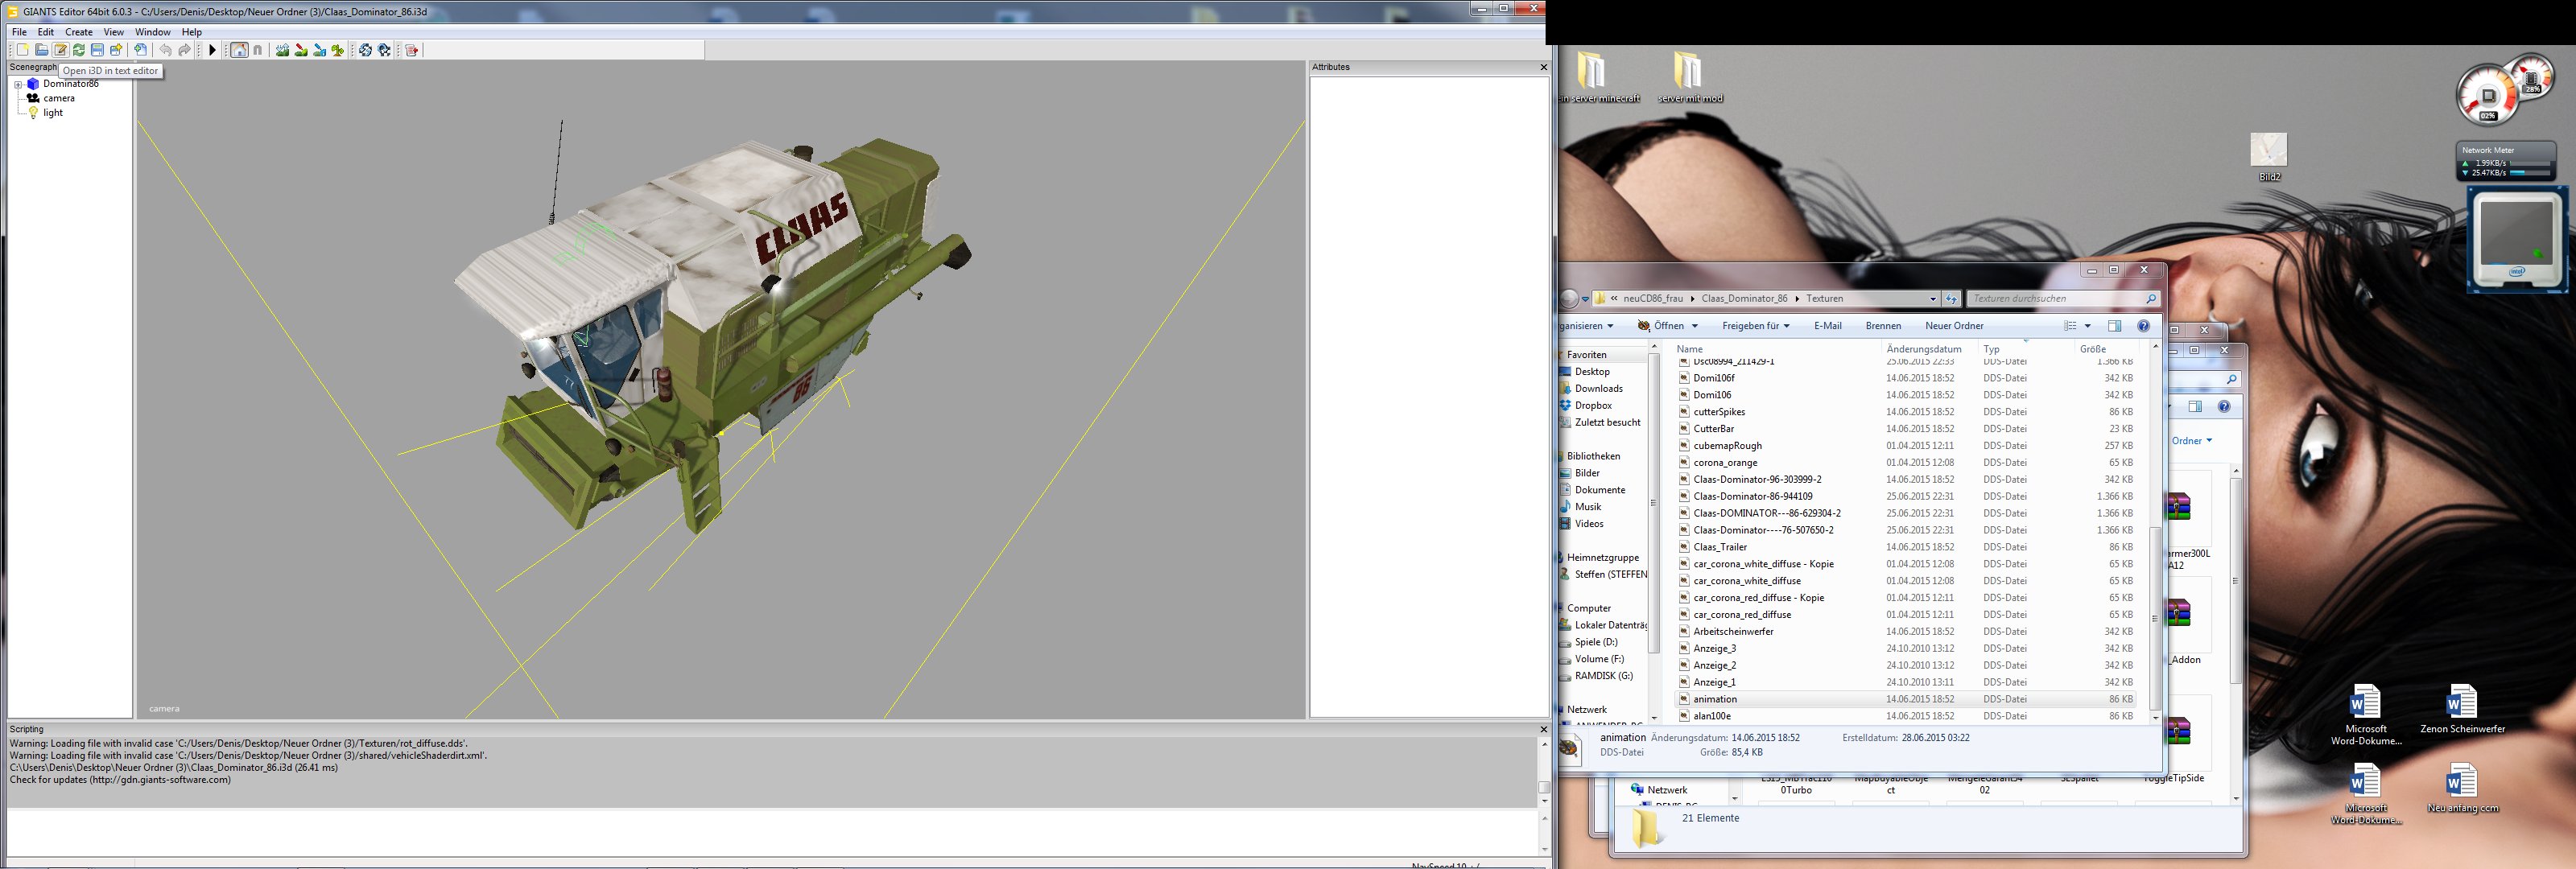Select the camera node in Scenegraph
The height and width of the screenshot is (869, 2576).
pyautogui.click(x=59, y=98)
